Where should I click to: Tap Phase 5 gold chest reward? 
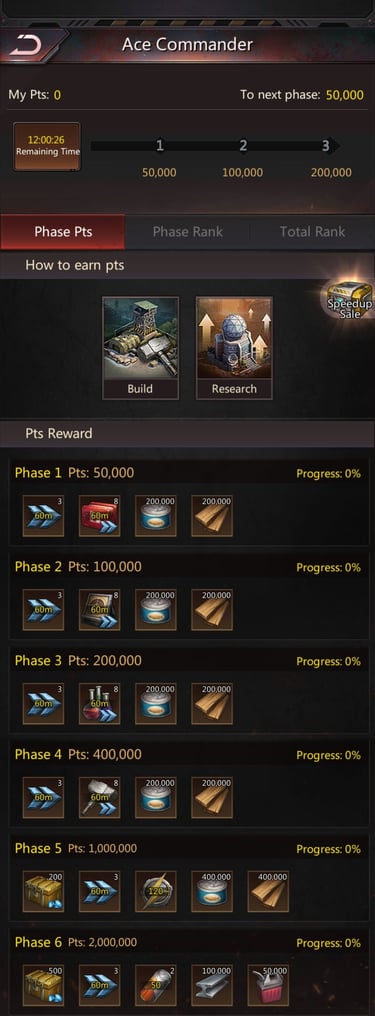point(43,892)
